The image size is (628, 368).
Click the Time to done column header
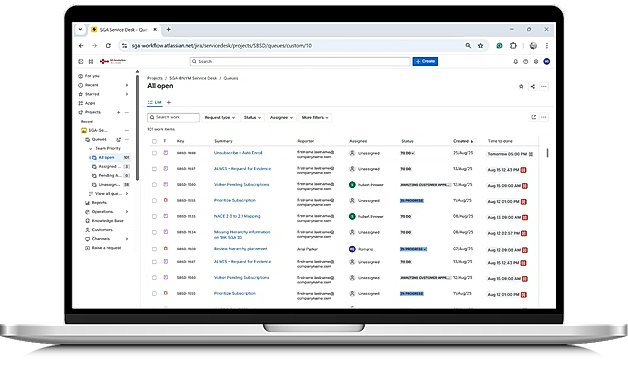[x=500, y=141]
